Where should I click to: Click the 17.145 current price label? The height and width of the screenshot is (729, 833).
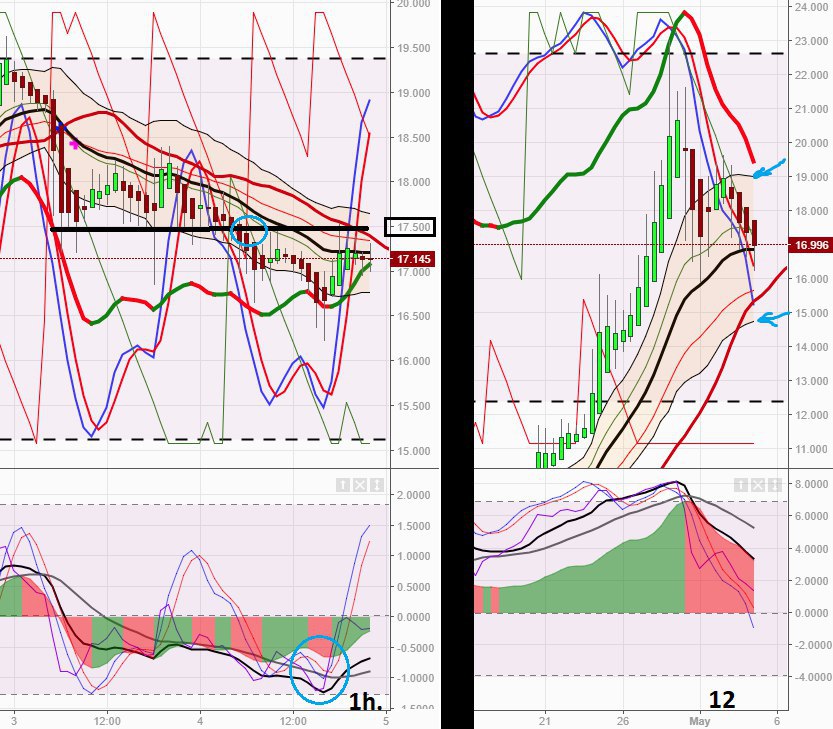pyautogui.click(x=413, y=259)
